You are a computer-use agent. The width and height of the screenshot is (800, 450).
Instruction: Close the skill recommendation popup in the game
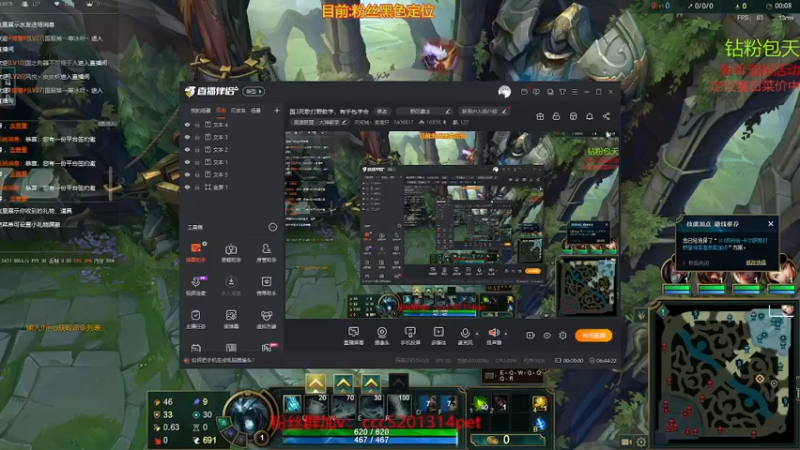point(770,223)
